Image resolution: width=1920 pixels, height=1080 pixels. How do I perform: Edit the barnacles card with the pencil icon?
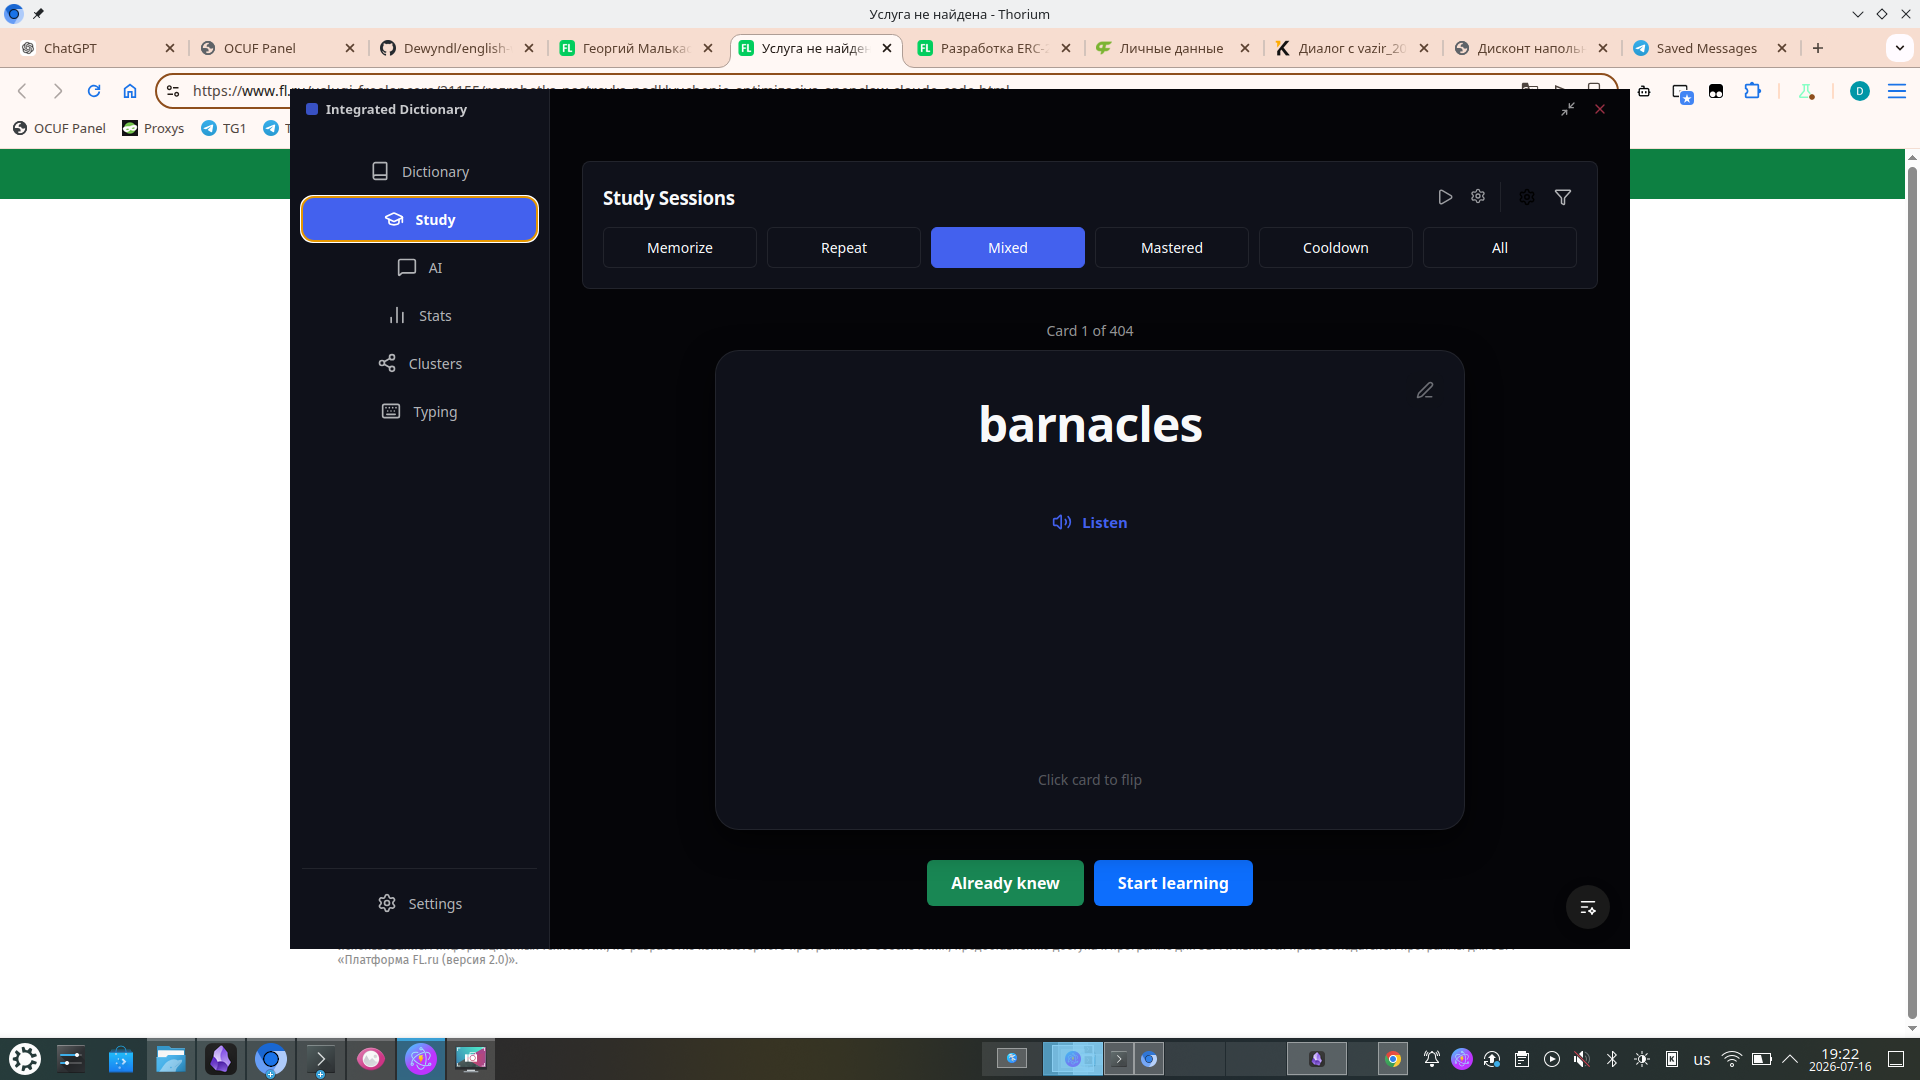[x=1425, y=390]
